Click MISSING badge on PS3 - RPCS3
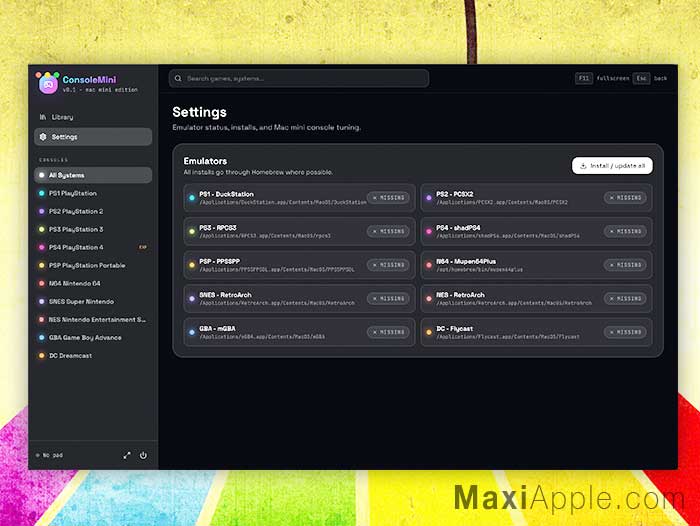This screenshot has height=526, width=700. point(388,231)
